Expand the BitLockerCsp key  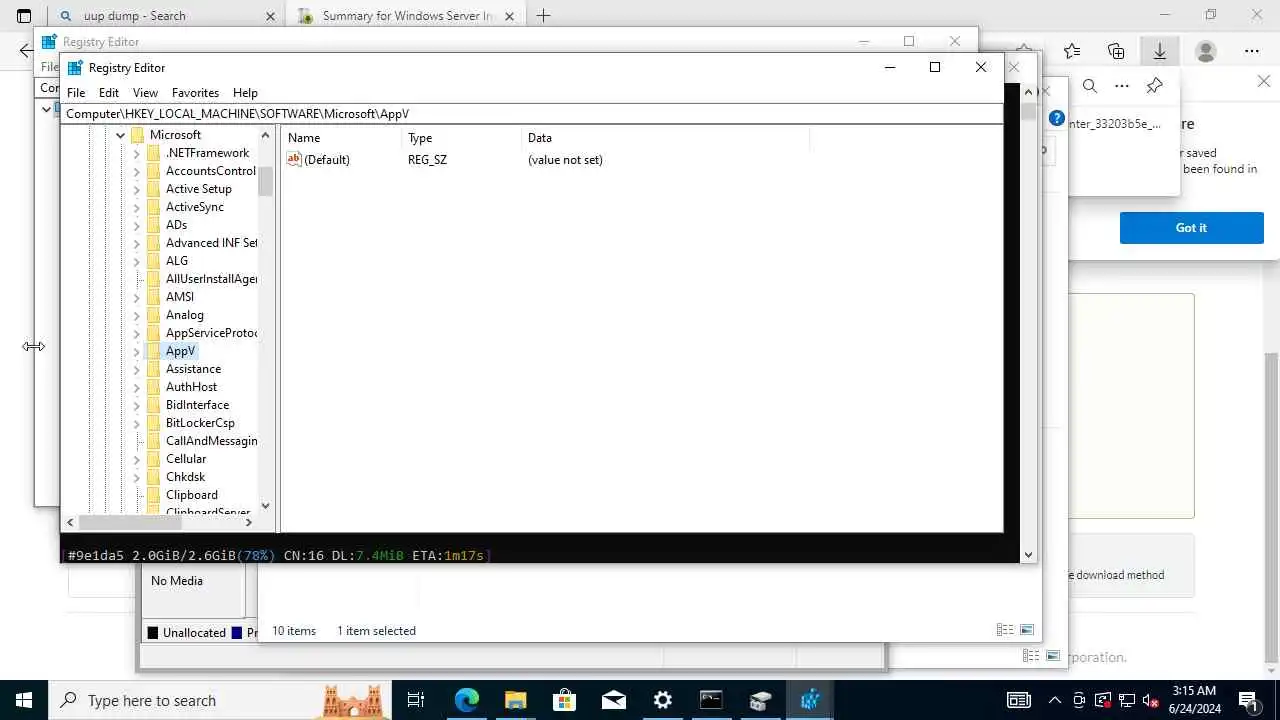point(137,423)
